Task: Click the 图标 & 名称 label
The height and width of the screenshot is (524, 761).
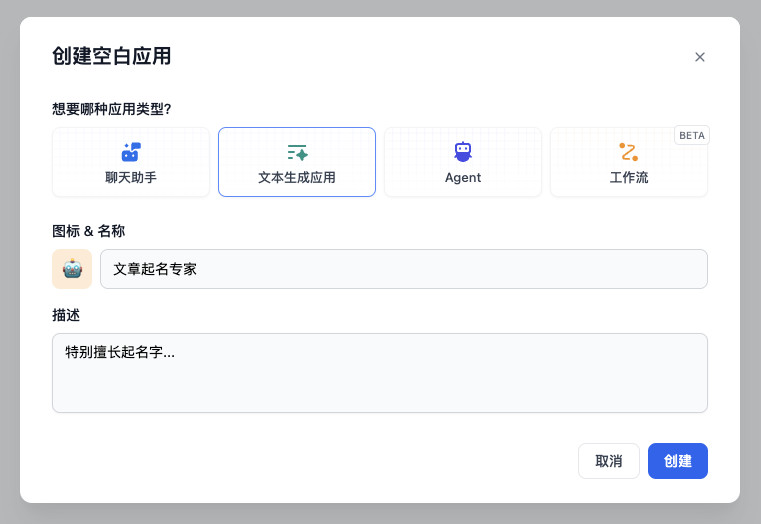Action: click(x=88, y=231)
